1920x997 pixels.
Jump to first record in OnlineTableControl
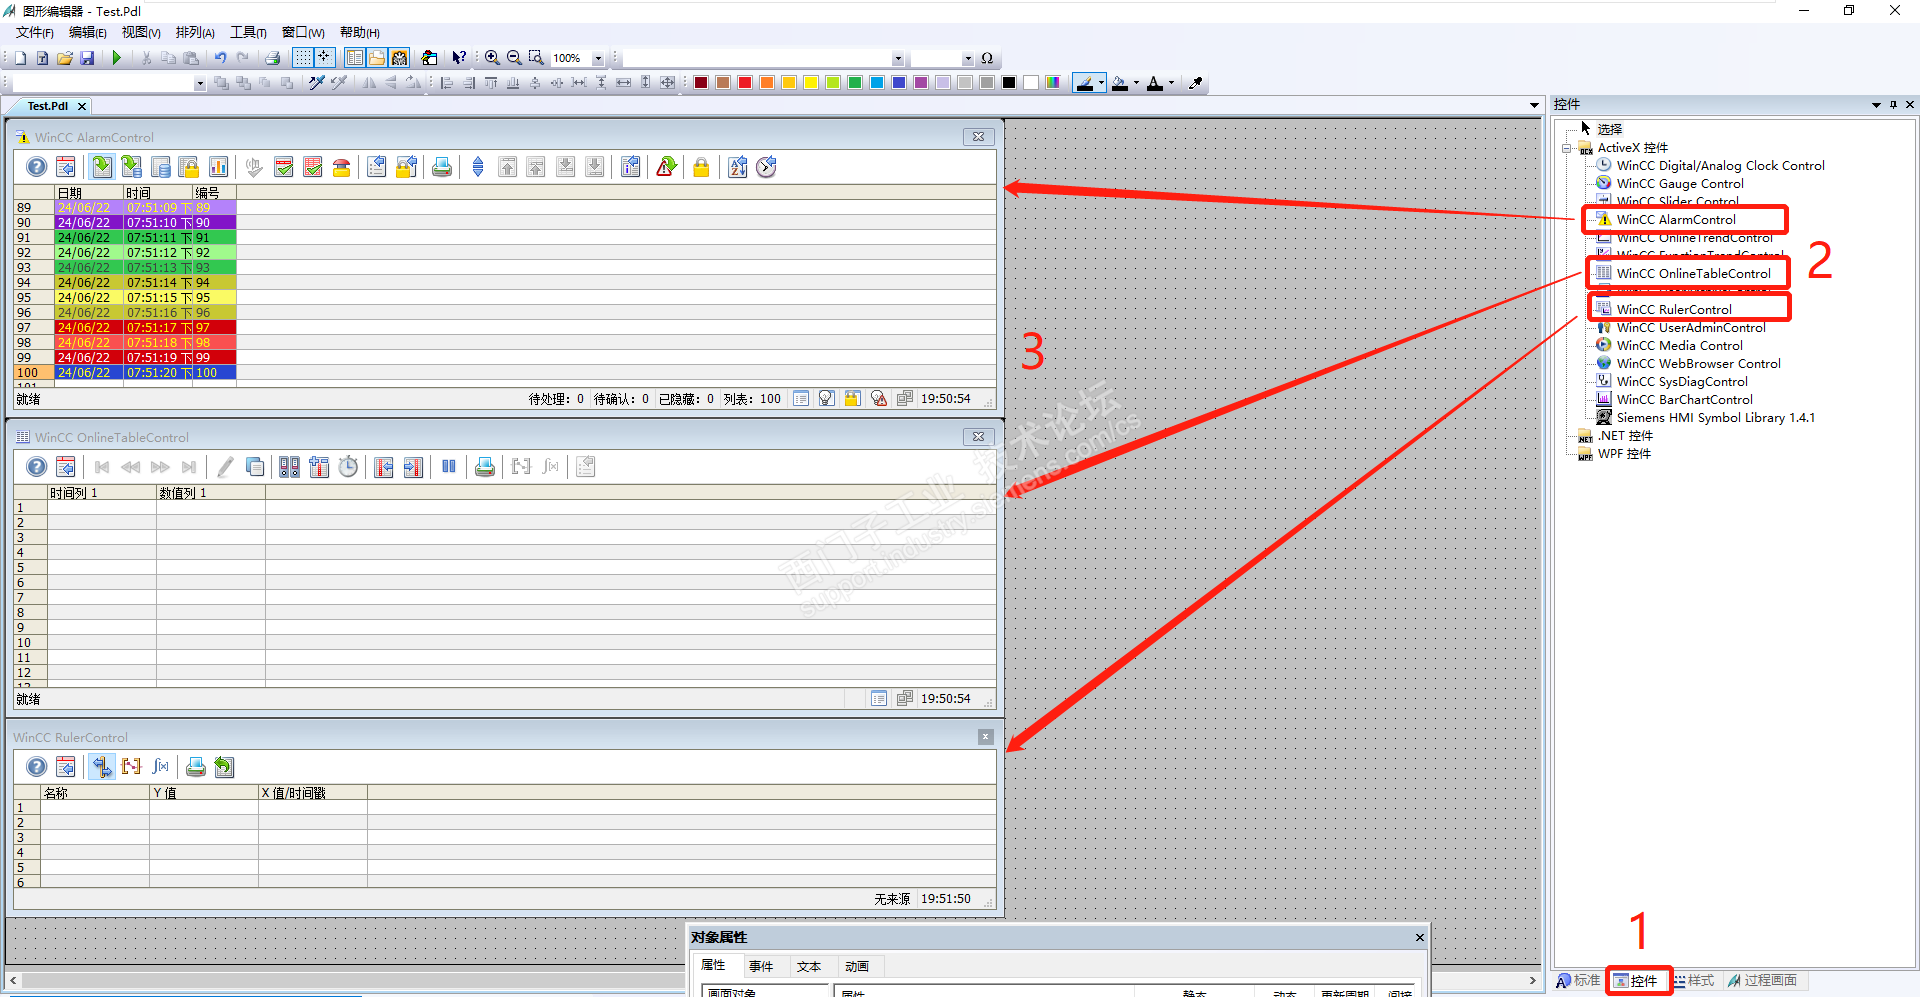coord(102,467)
